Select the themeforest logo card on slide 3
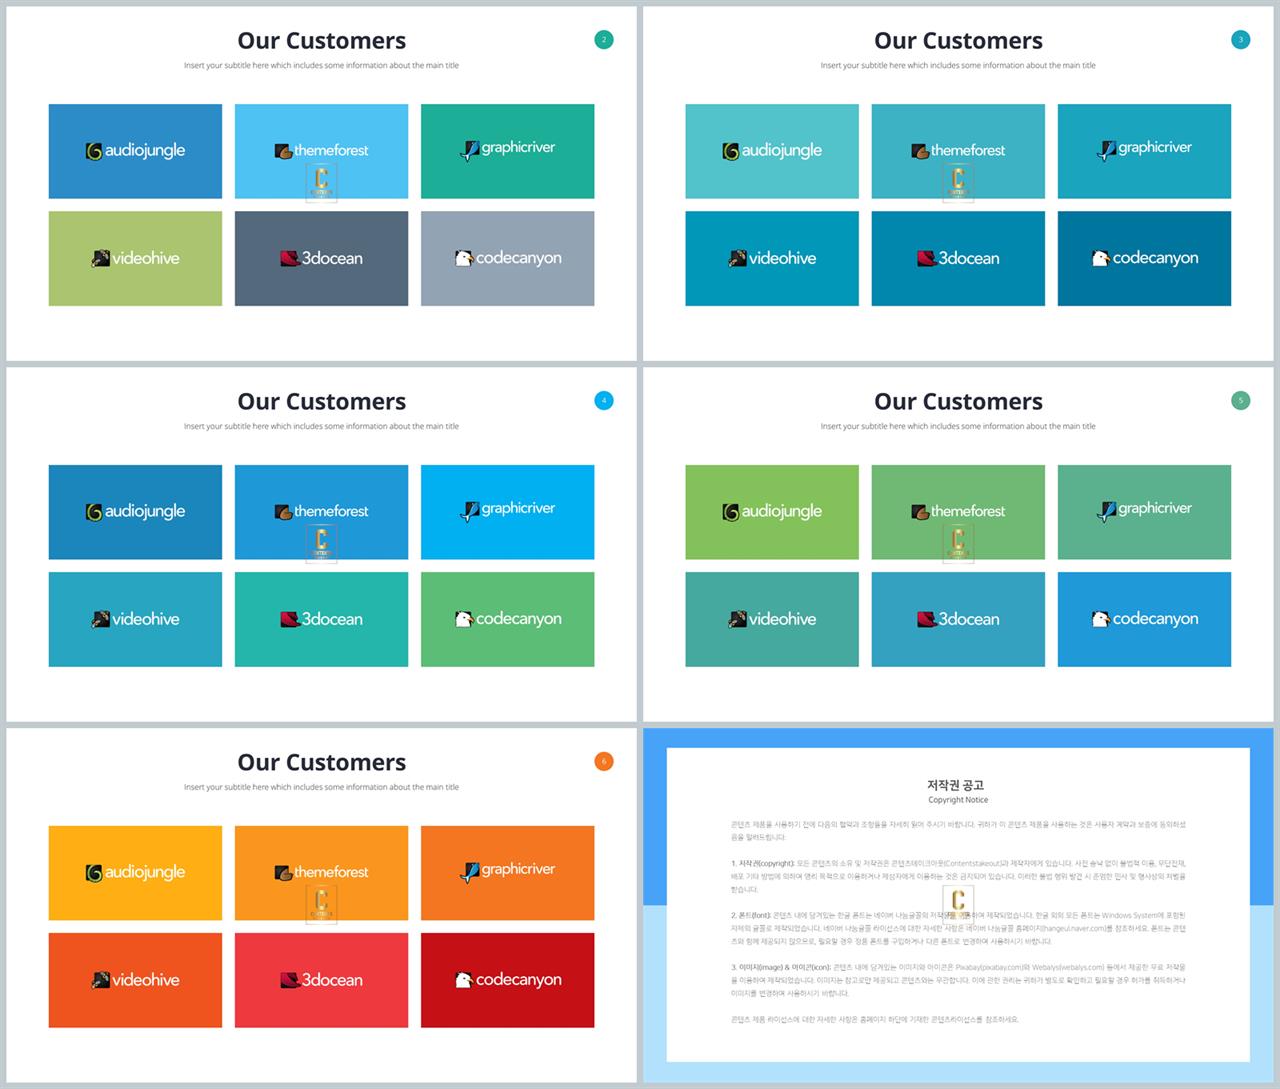This screenshot has height=1089, width=1280. tap(958, 151)
